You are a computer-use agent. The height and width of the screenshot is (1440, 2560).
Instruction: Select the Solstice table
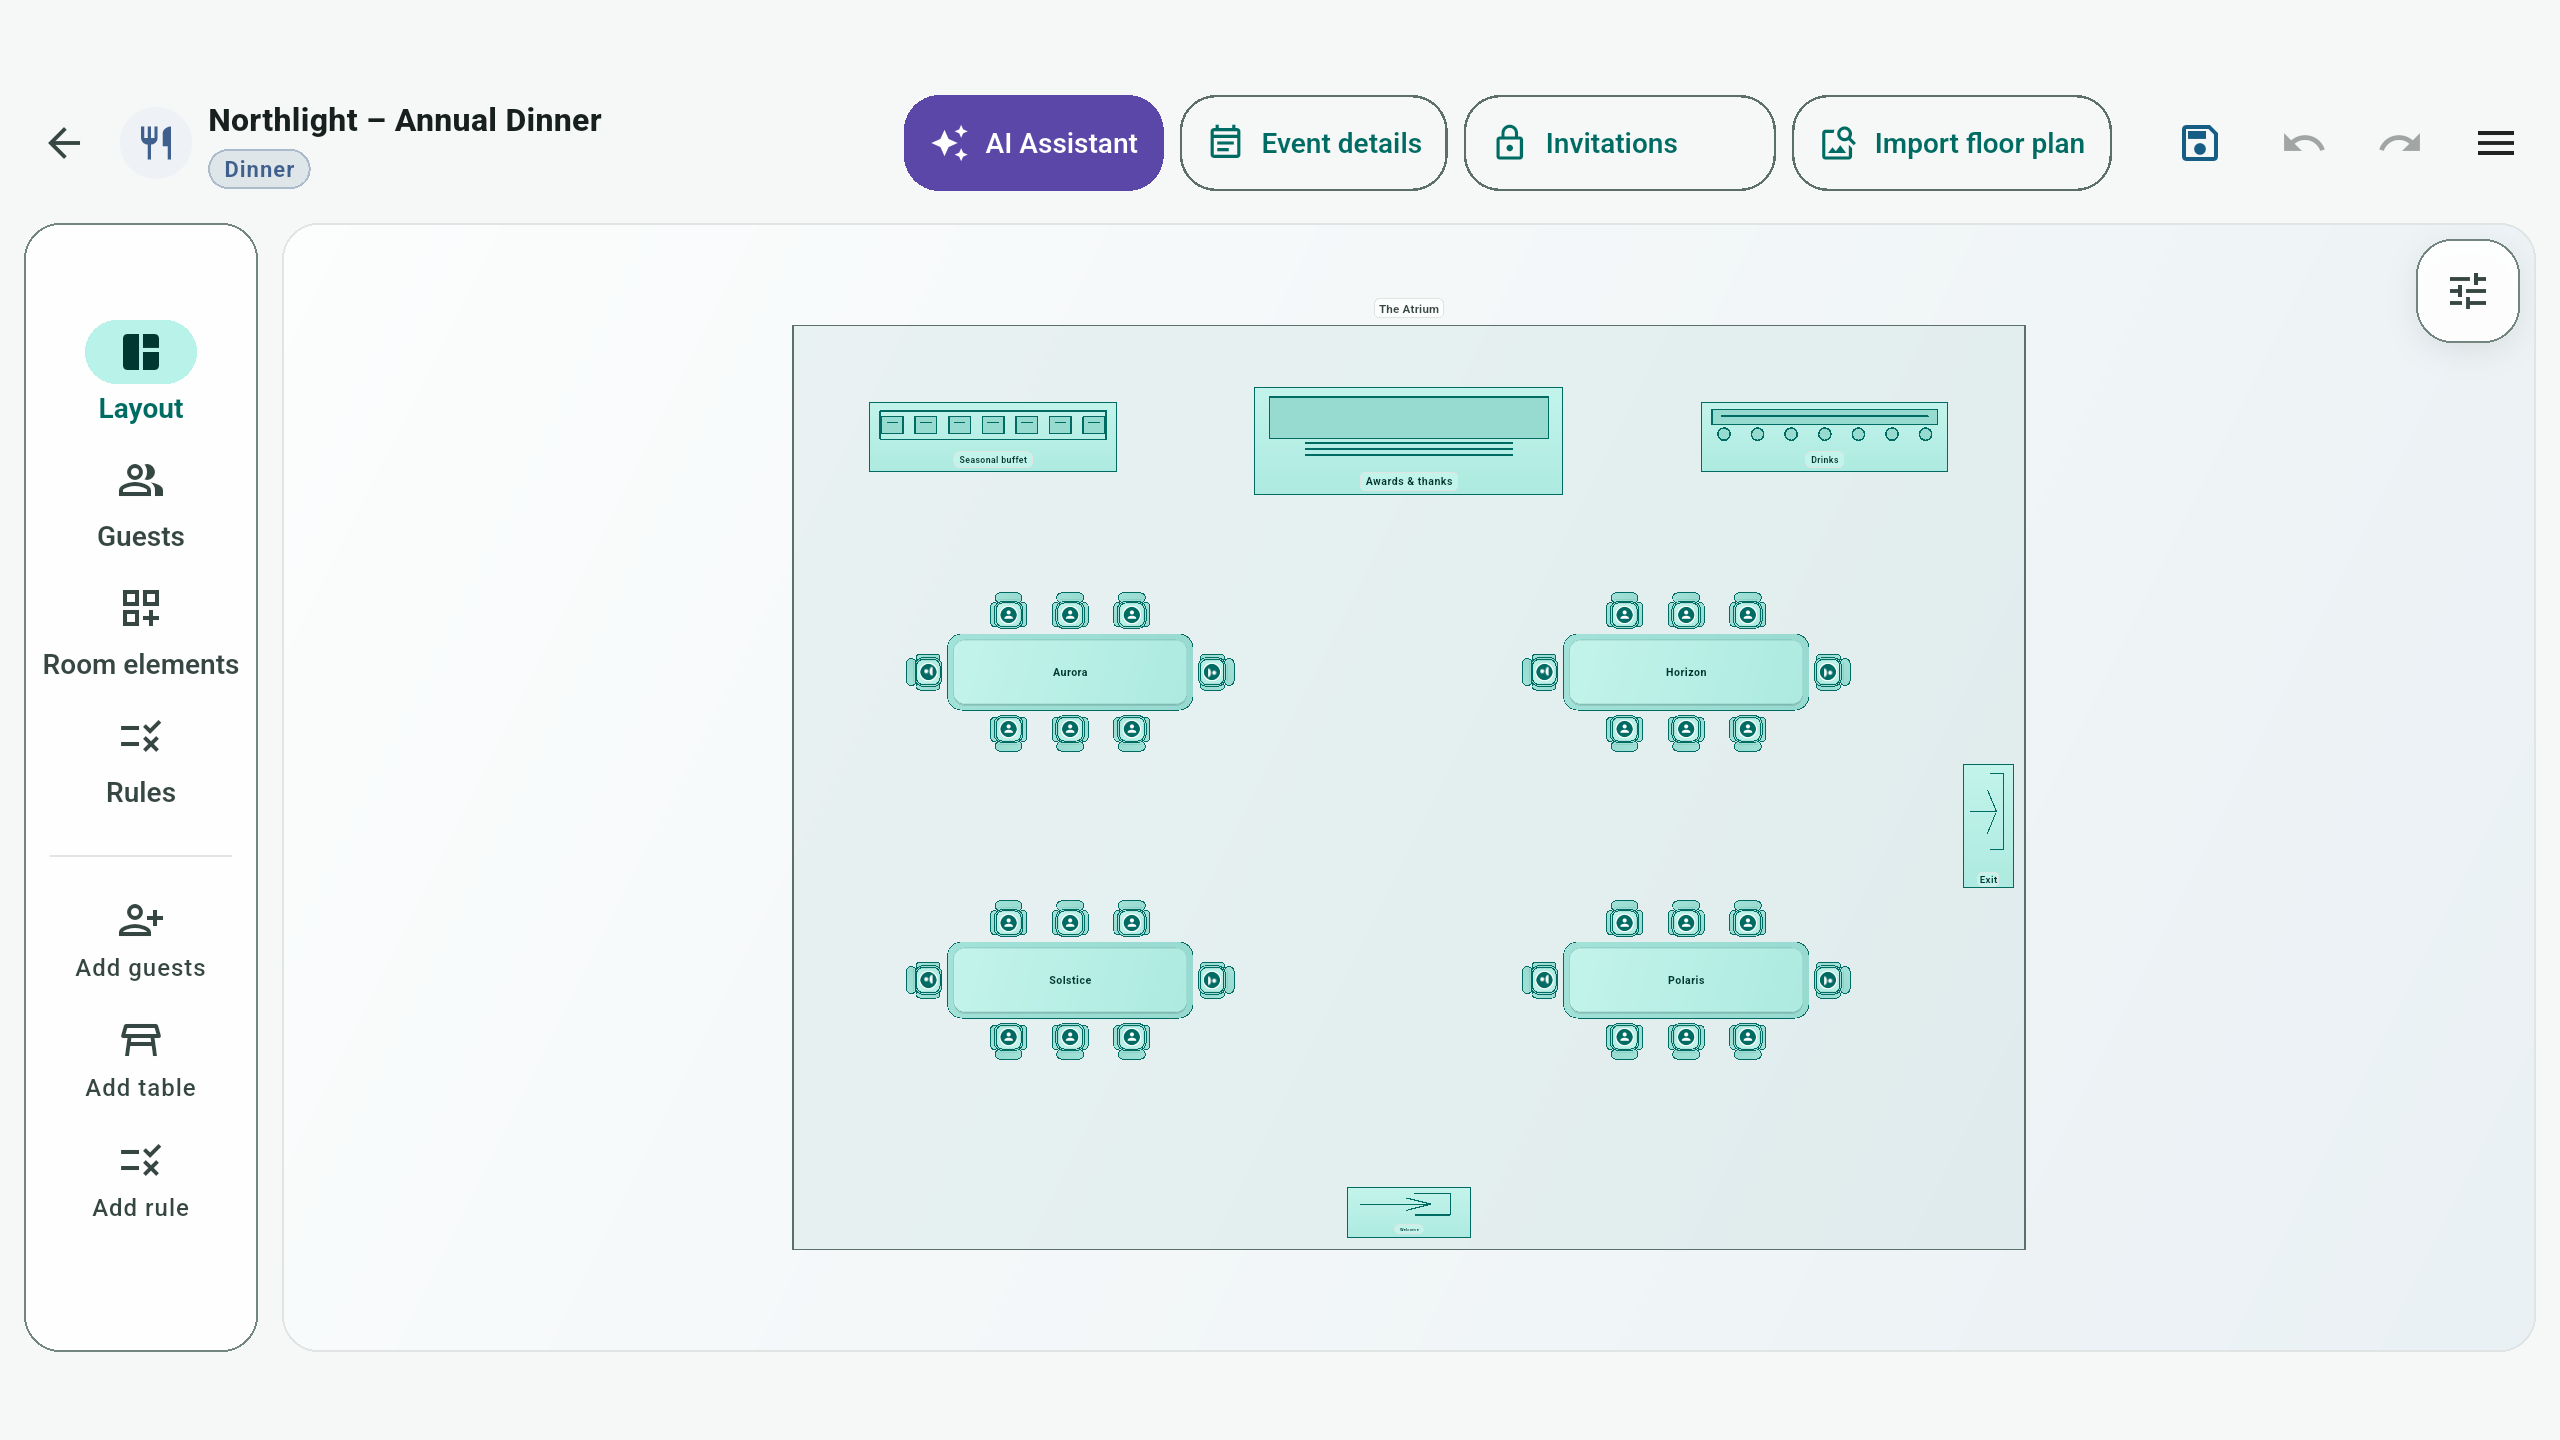point(1070,980)
